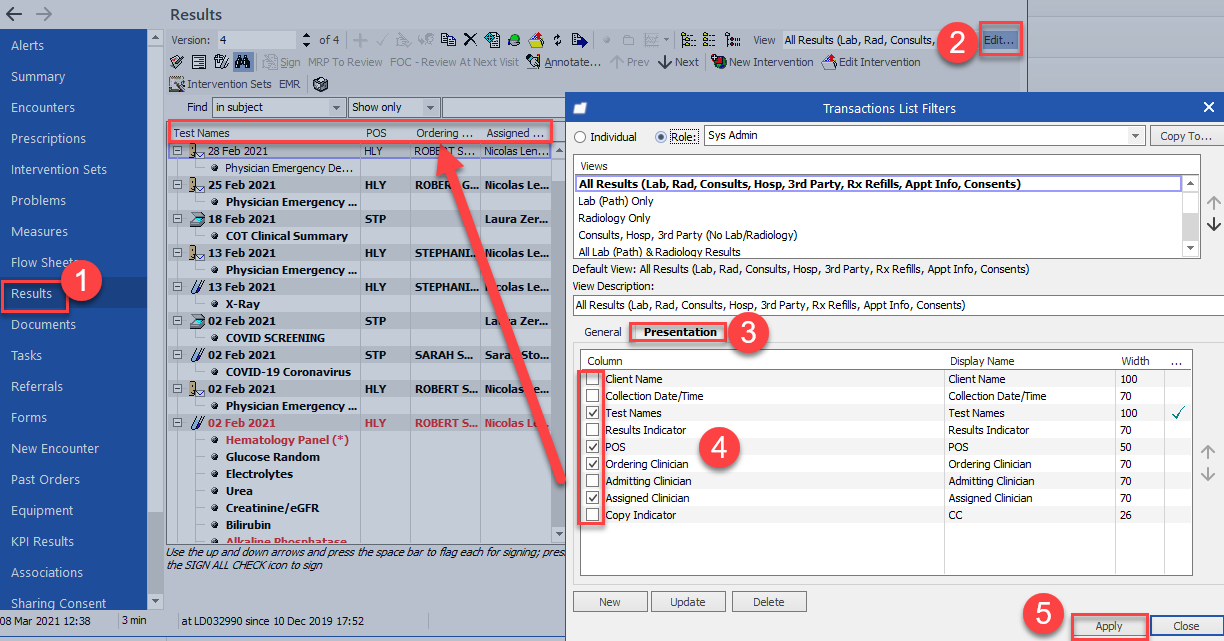The width and height of the screenshot is (1224, 641).
Task: Untick the Test Names column checkbox
Action: tap(594, 413)
